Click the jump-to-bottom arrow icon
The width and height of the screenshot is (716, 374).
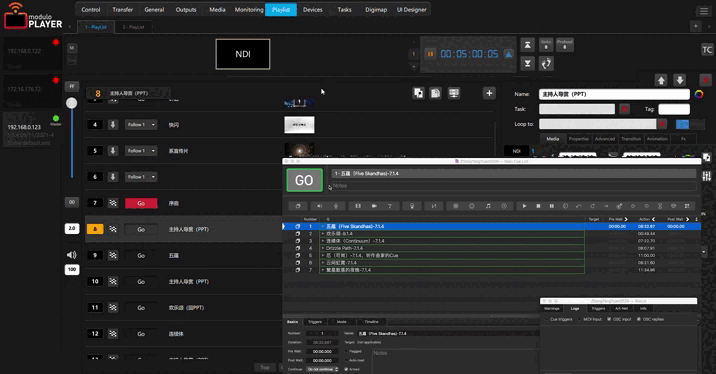point(527,63)
